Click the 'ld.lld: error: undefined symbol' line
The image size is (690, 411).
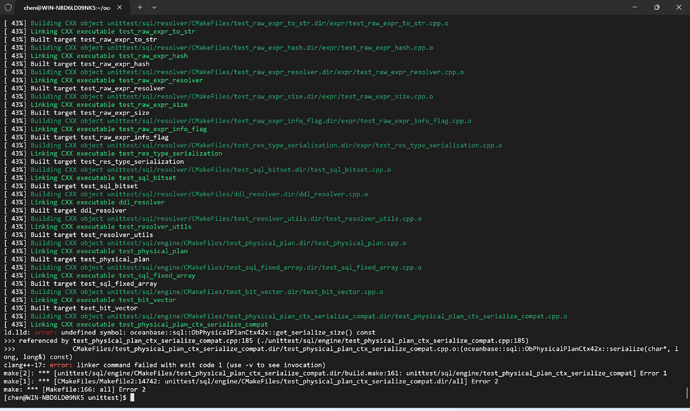pyautogui.click(x=190, y=333)
